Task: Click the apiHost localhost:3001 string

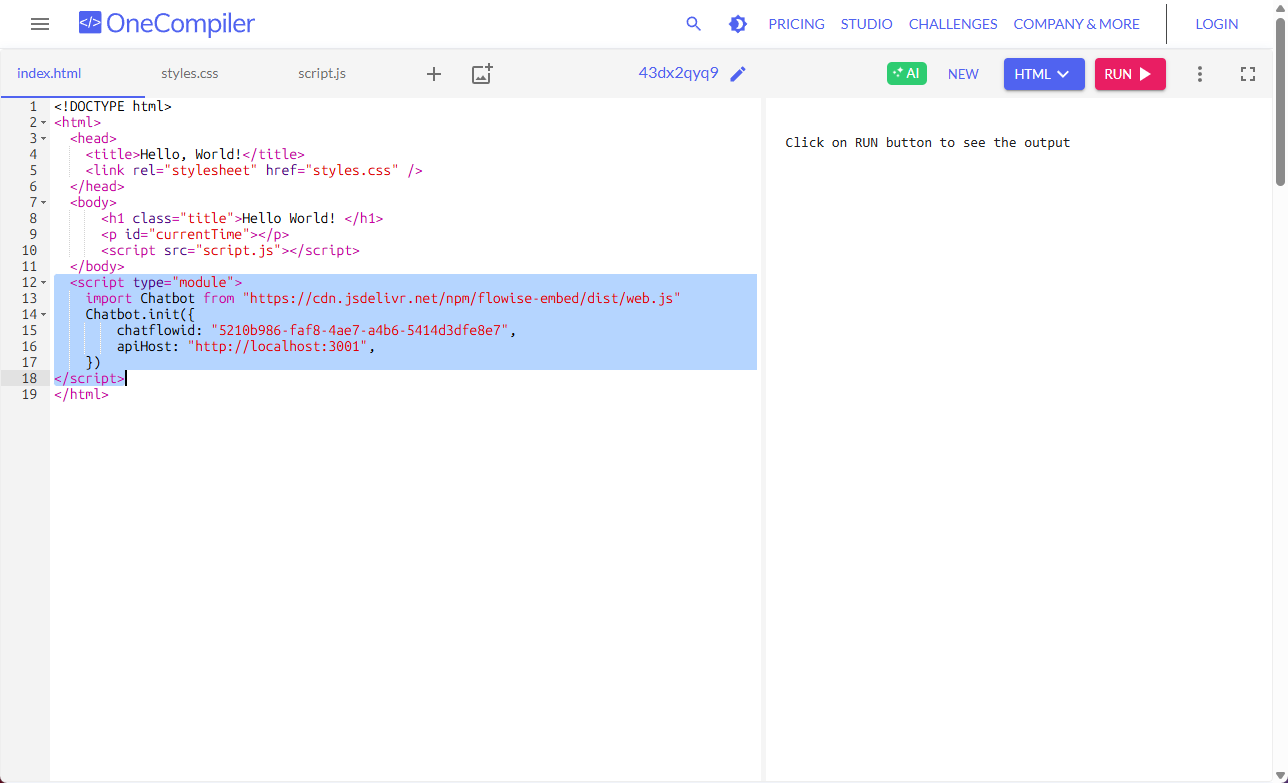Action: click(277, 346)
